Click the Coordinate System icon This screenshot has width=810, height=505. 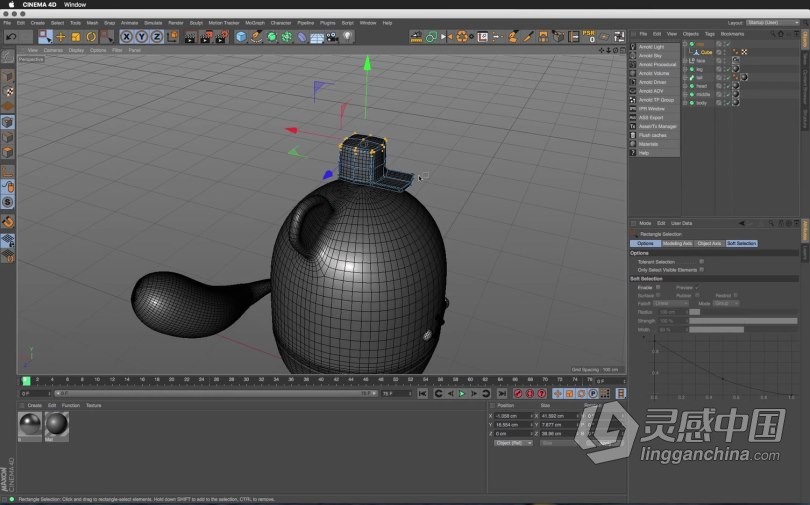click(172, 37)
